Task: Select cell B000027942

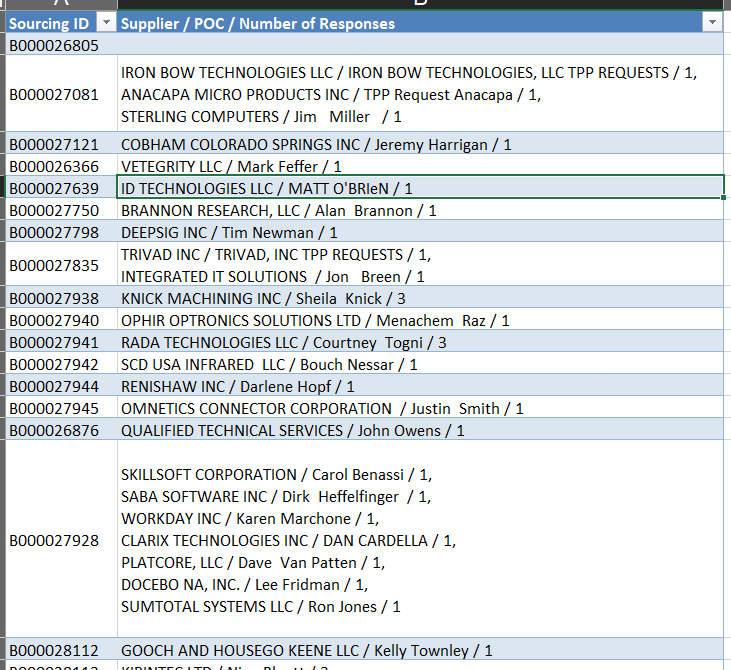Action: pyautogui.click(x=61, y=363)
